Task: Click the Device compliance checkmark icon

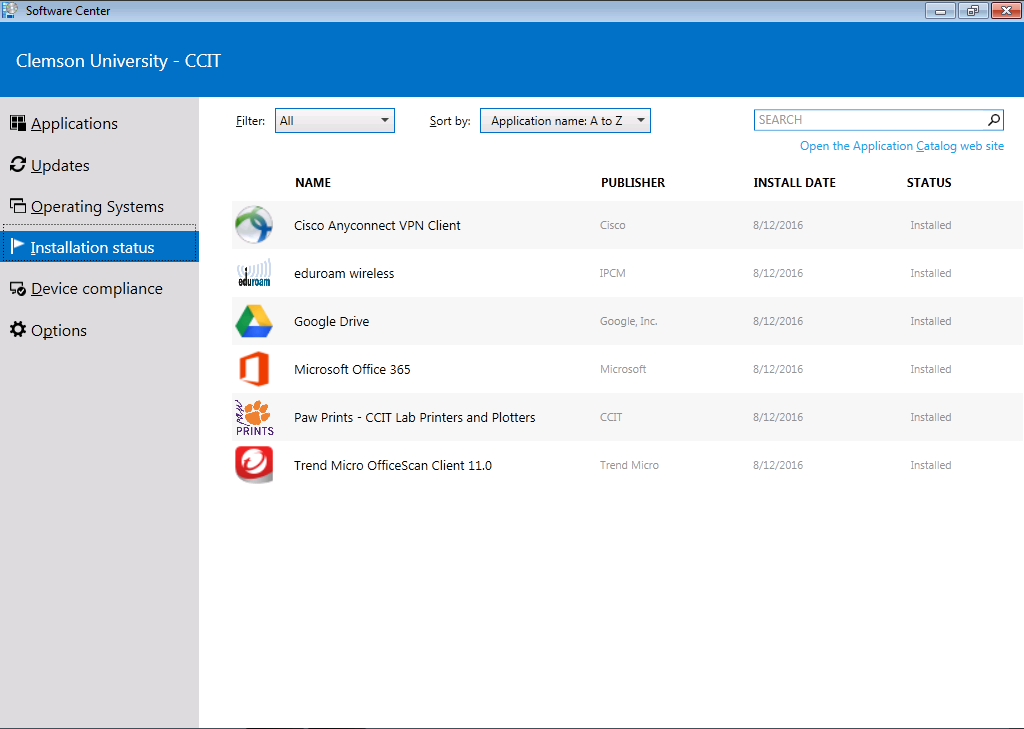Action: pos(18,289)
